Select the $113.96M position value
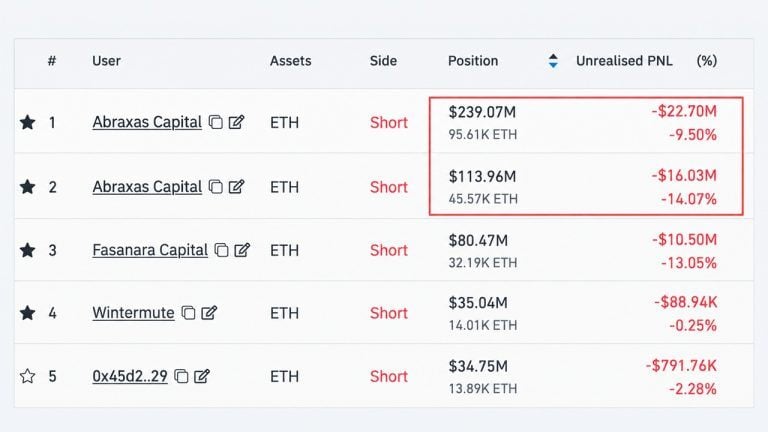 point(482,176)
